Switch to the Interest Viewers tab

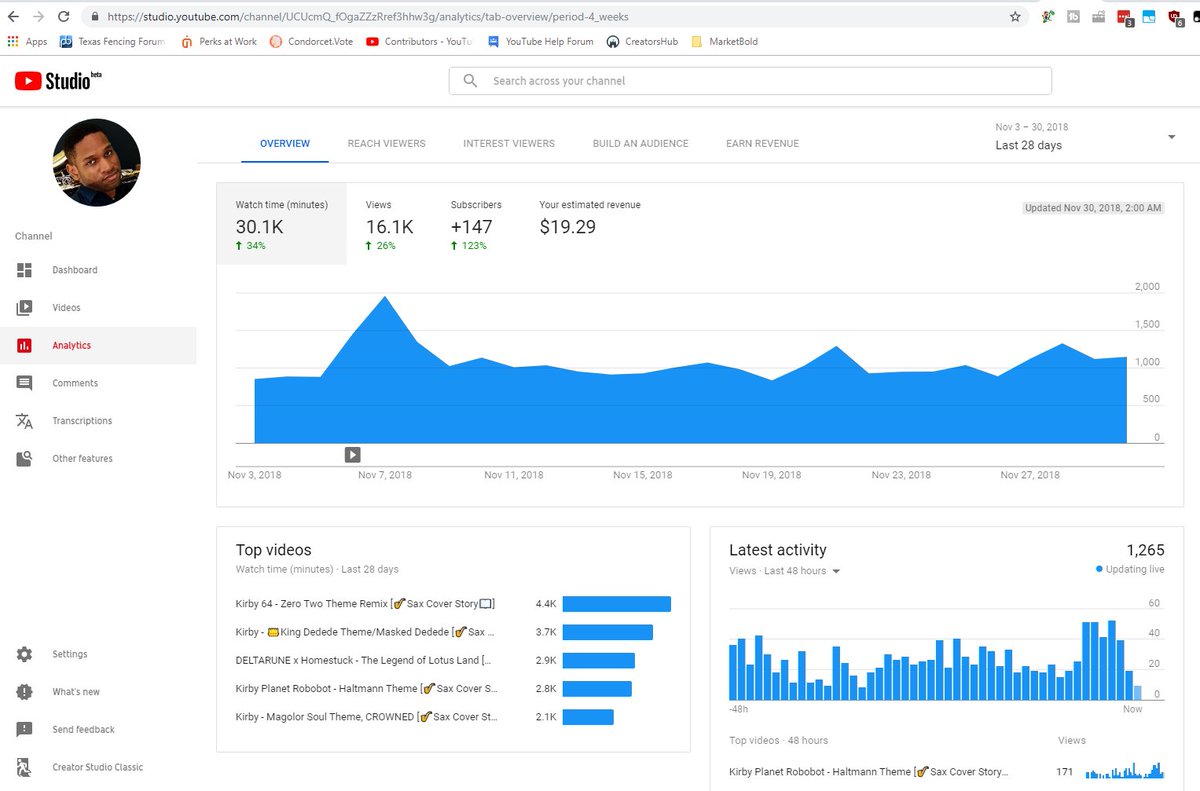pyautogui.click(x=509, y=144)
